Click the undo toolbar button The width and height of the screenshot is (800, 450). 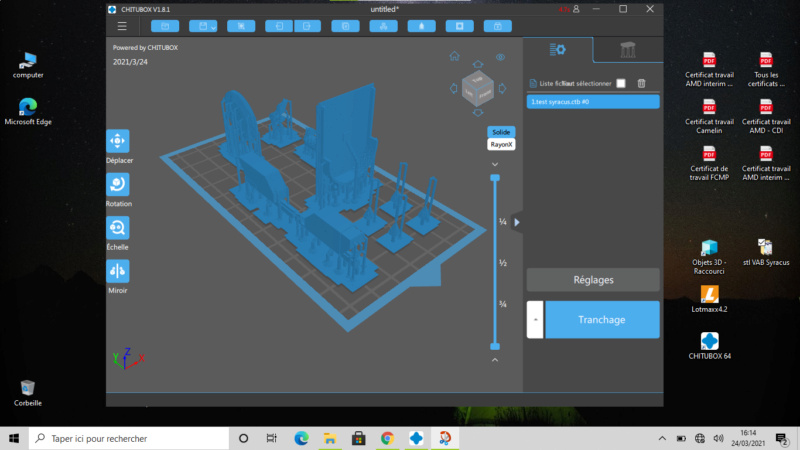(x=279, y=26)
